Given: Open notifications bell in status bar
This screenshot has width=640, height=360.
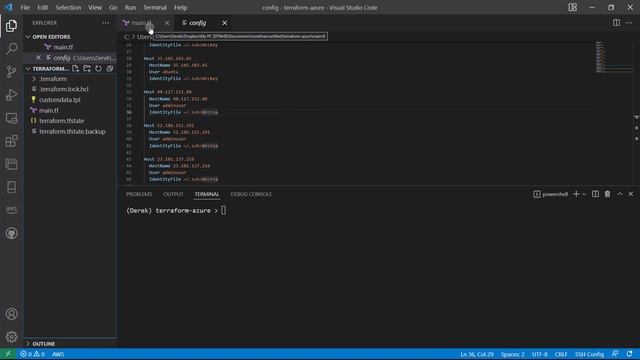Looking at the screenshot, I should click(x=630, y=354).
